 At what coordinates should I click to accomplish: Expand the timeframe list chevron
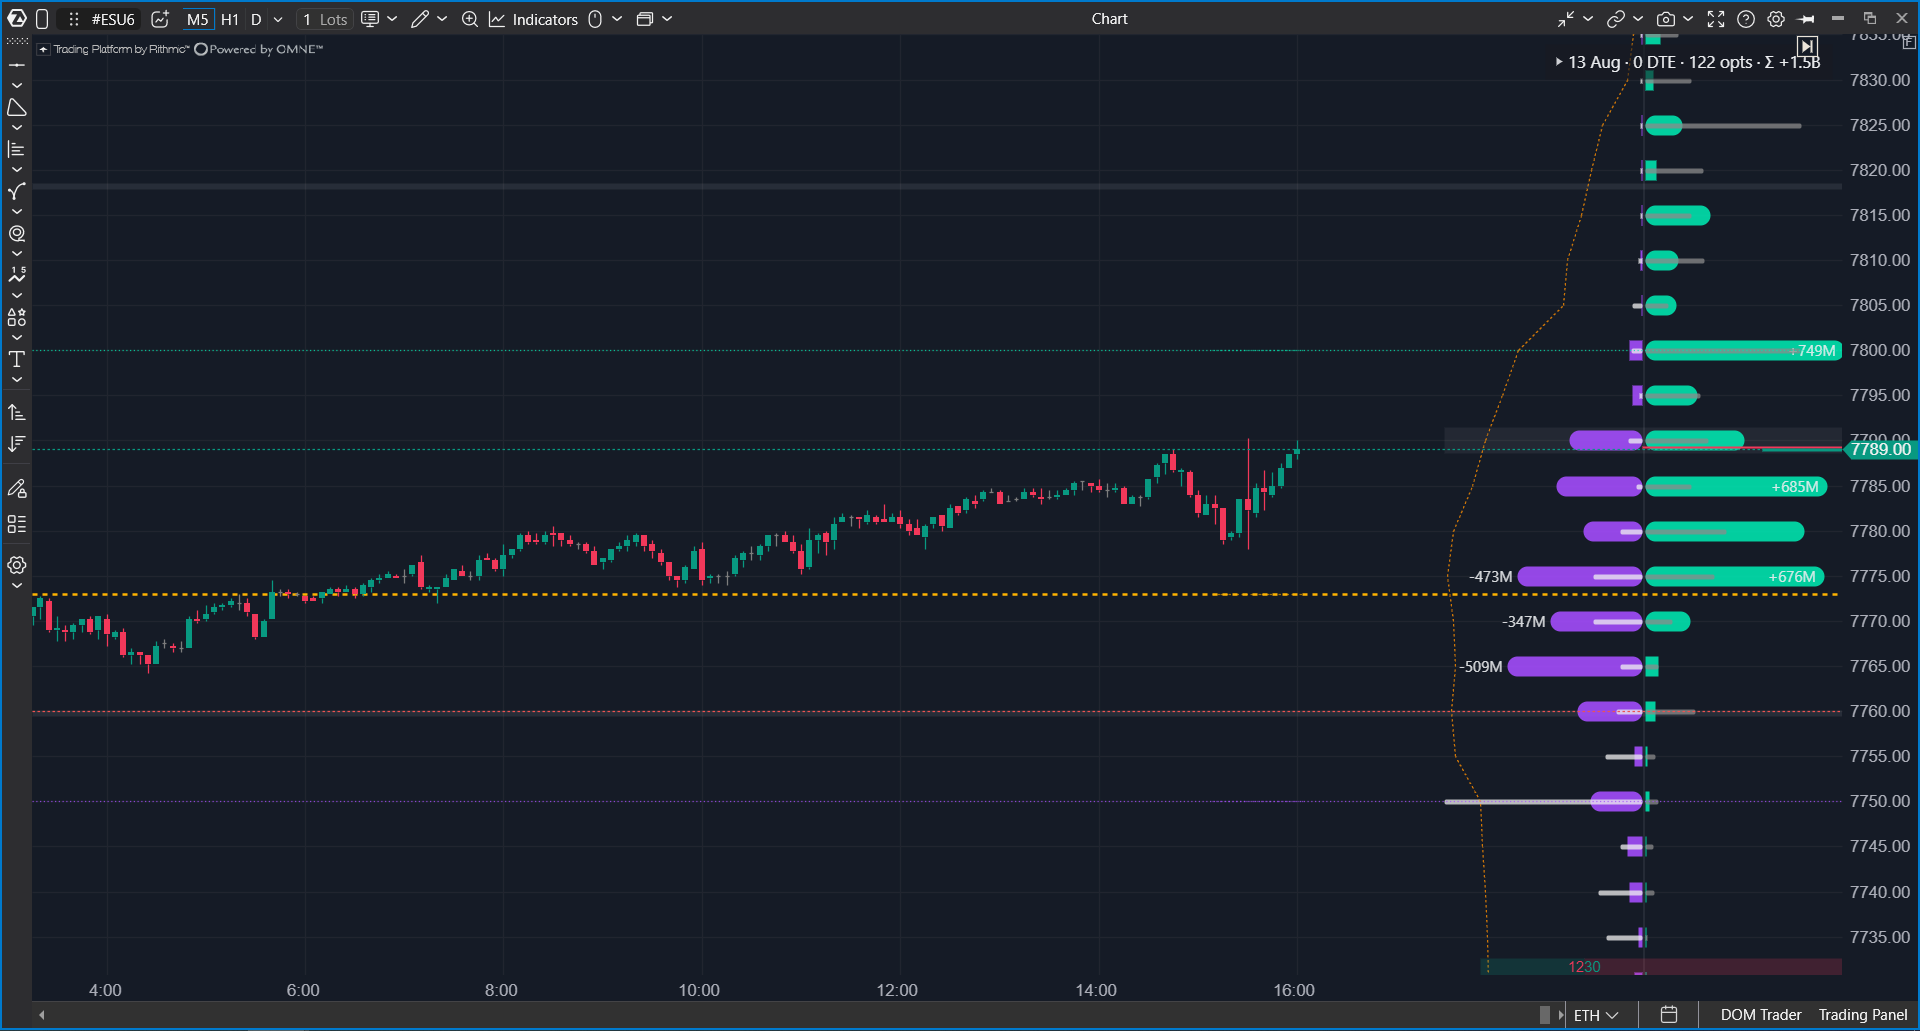(x=278, y=19)
